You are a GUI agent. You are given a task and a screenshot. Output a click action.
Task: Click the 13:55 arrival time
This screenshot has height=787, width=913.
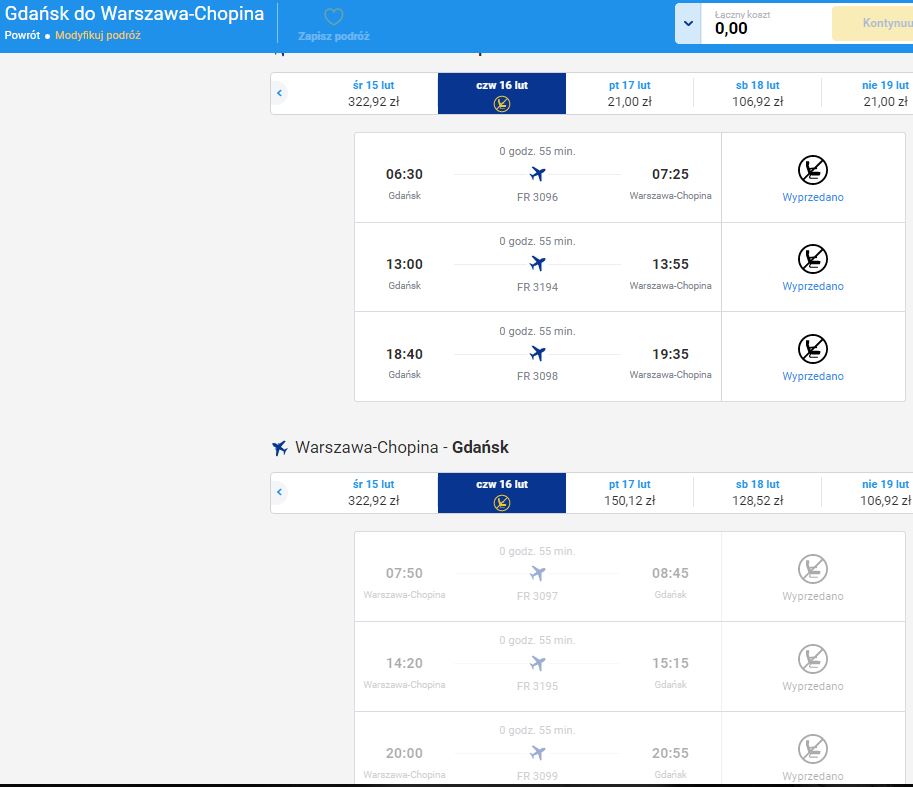tap(670, 264)
